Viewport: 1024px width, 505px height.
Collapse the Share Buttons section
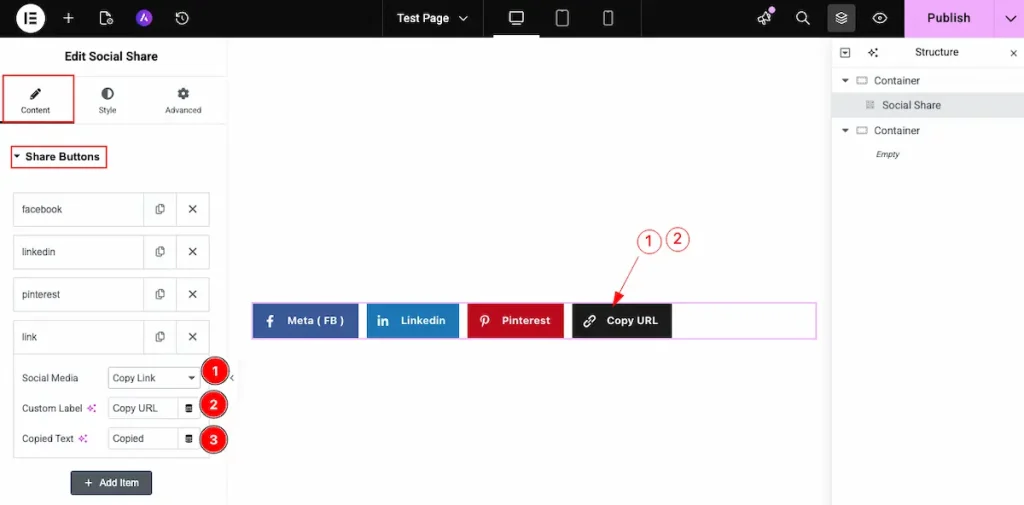(x=58, y=157)
